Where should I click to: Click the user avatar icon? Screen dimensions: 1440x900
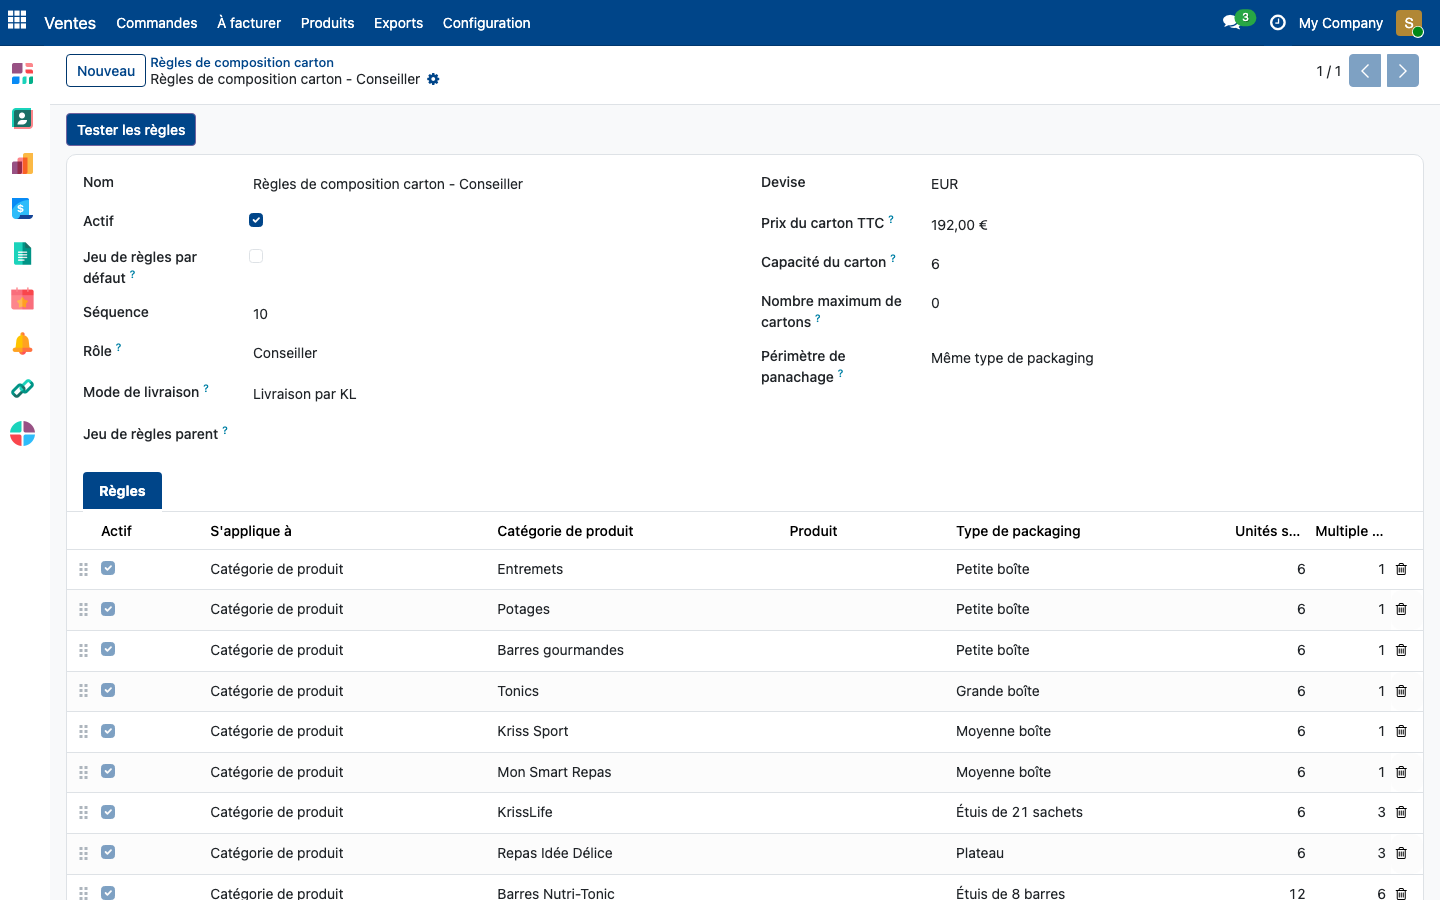coord(1409,23)
